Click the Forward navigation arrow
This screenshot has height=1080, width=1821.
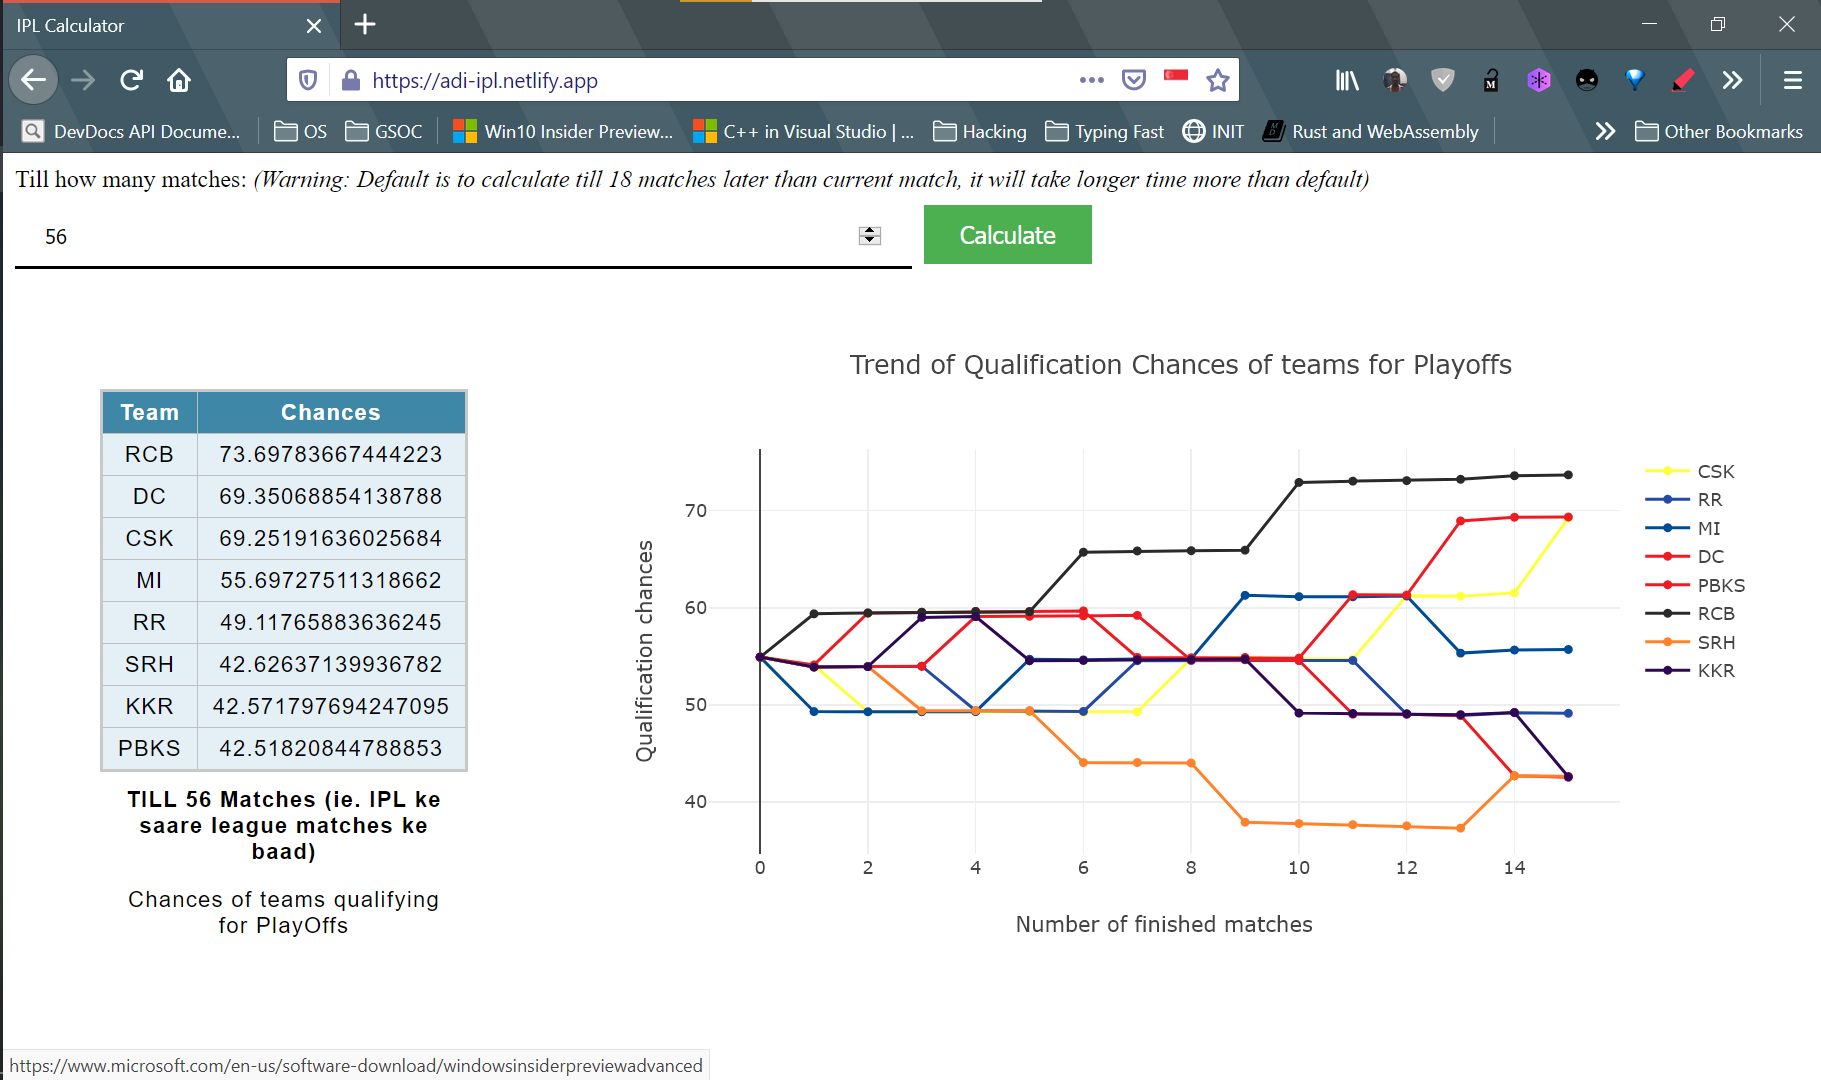(83, 80)
